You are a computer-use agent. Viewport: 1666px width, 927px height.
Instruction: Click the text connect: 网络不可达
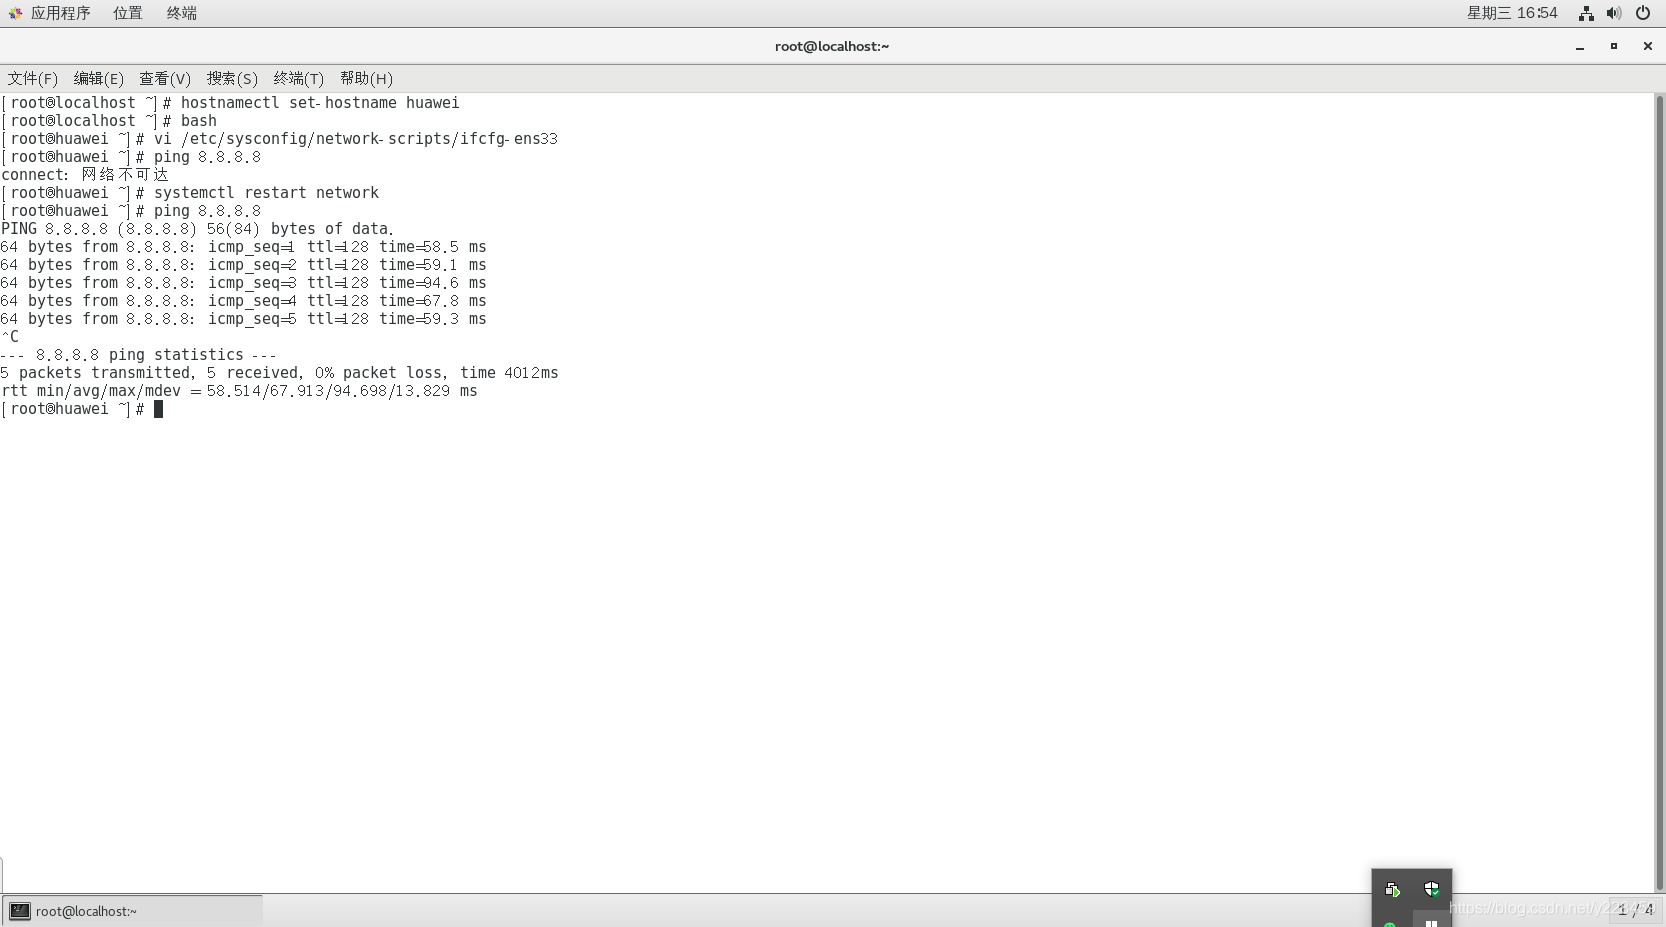point(85,175)
